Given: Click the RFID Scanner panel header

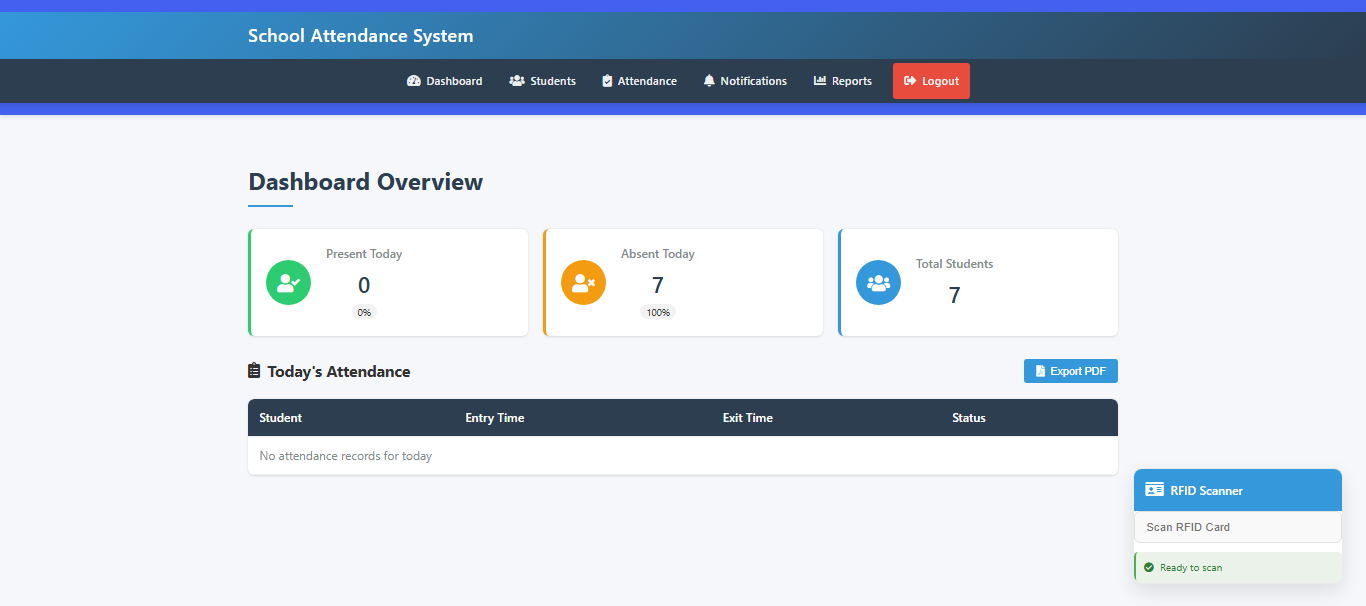Looking at the screenshot, I should tap(1238, 490).
